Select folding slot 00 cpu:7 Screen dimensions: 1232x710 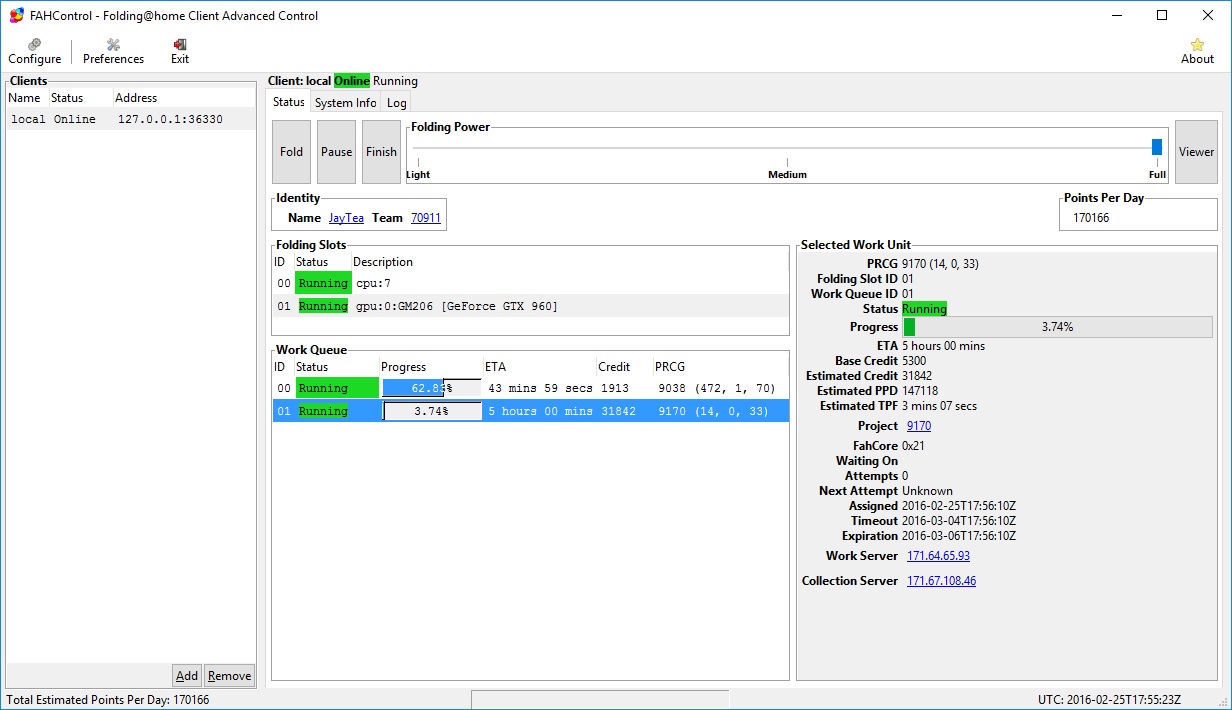click(531, 283)
